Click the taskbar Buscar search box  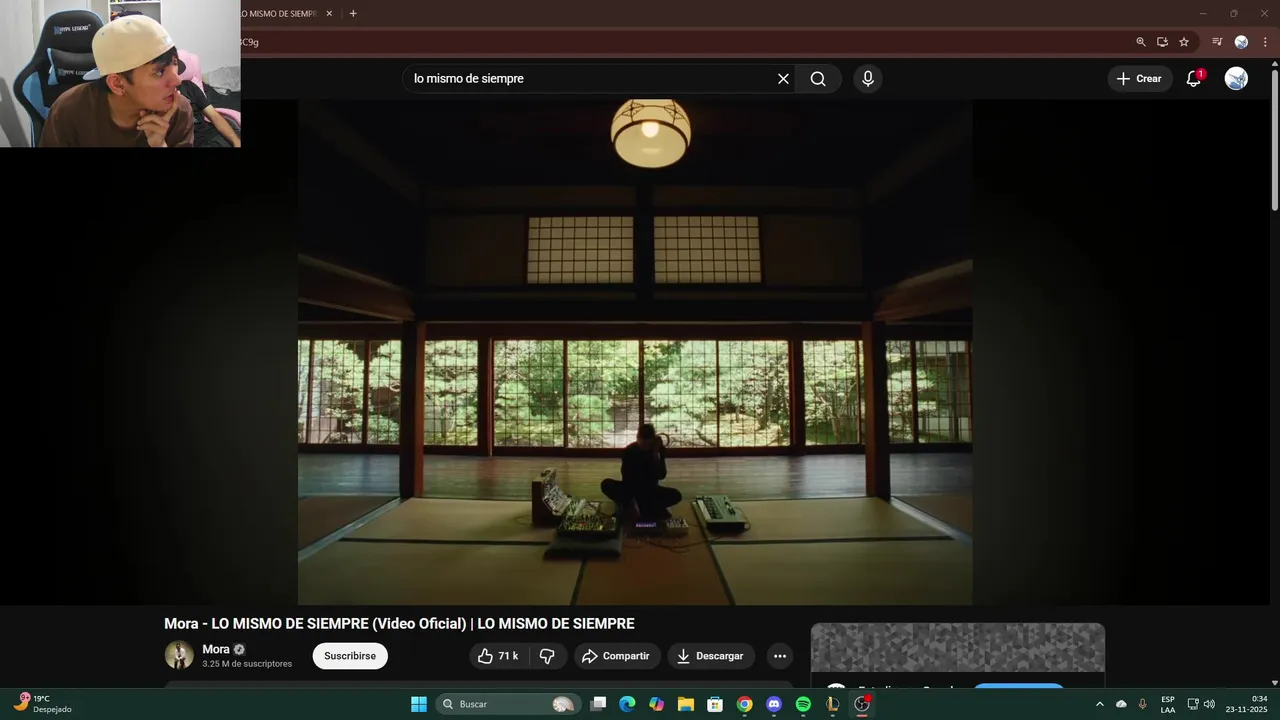[x=507, y=704]
